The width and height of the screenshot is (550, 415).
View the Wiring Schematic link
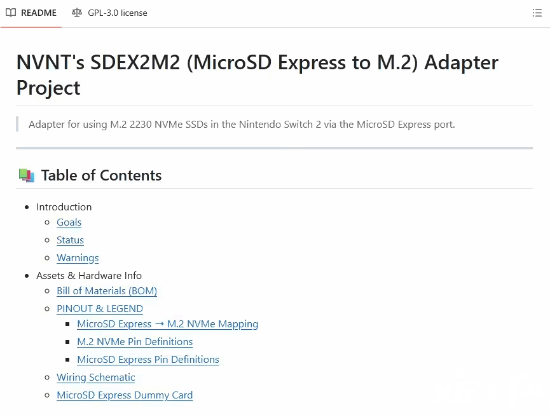[96, 377]
